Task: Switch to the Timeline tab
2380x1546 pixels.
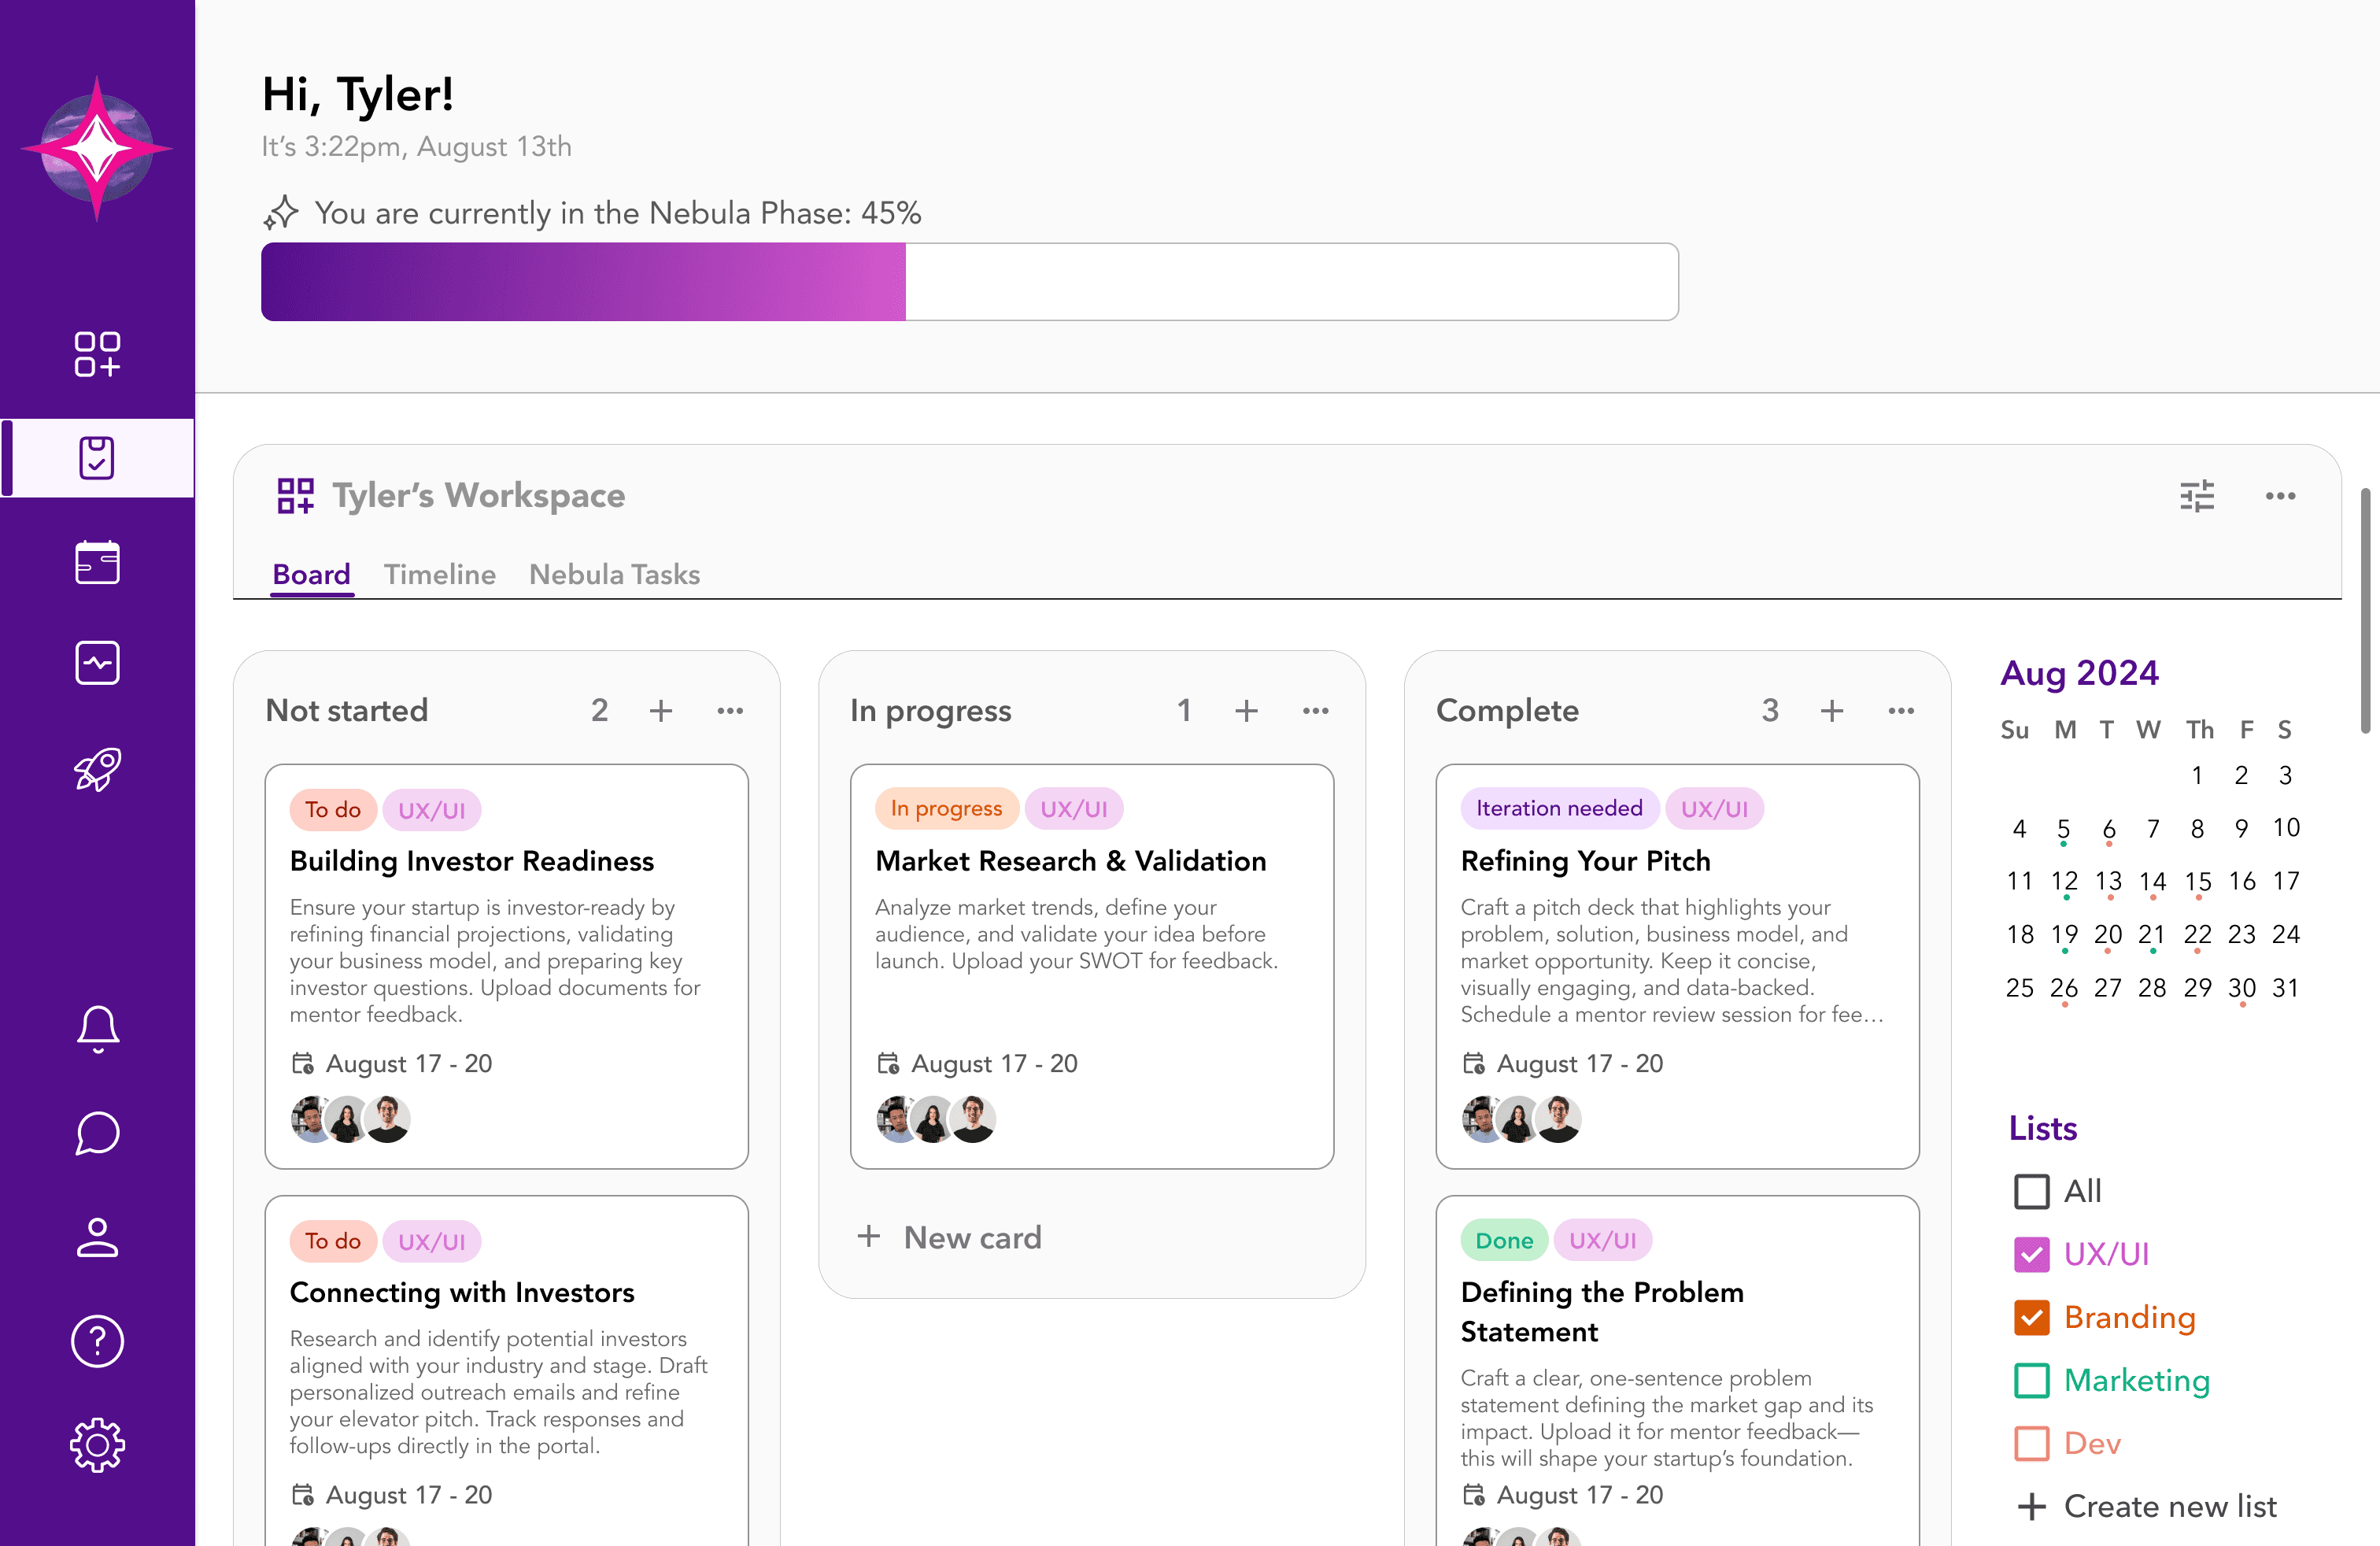Action: 439,574
